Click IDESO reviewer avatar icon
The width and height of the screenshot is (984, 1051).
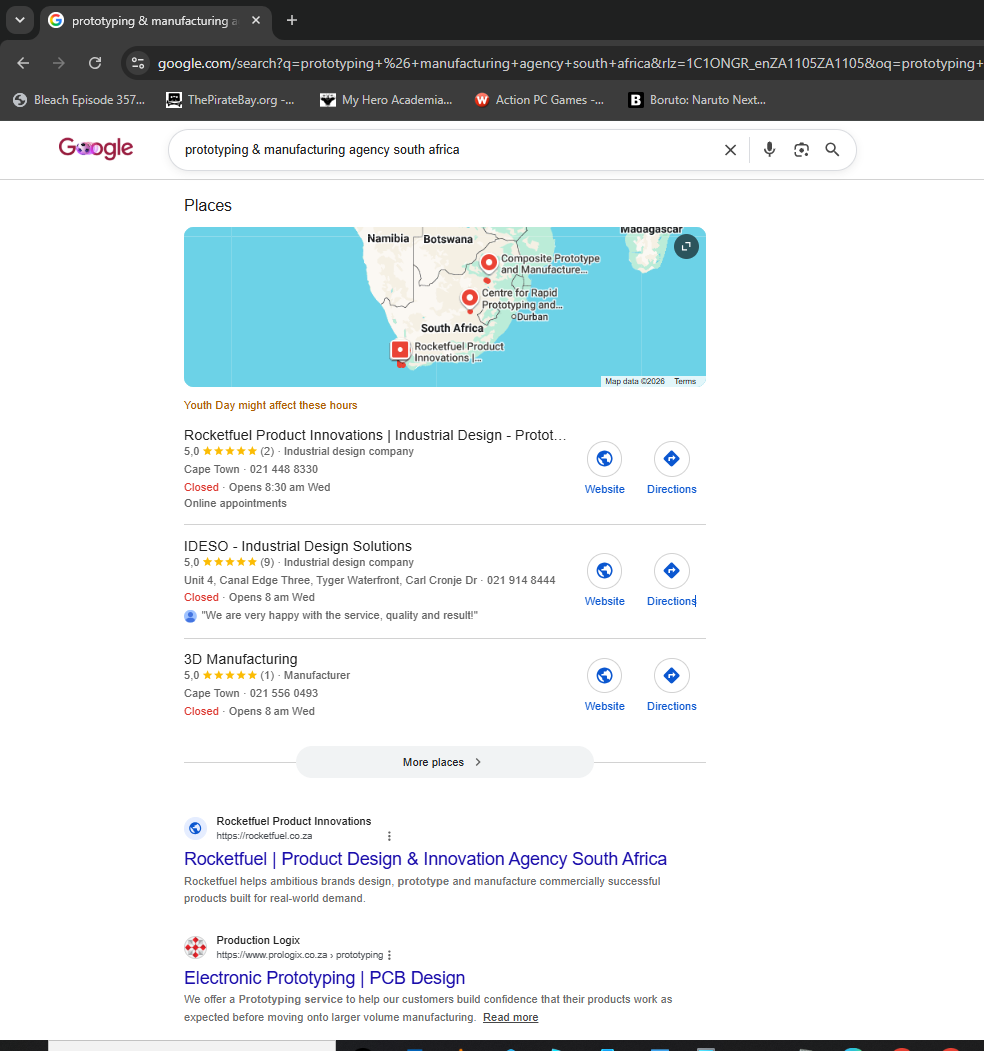[x=190, y=616]
